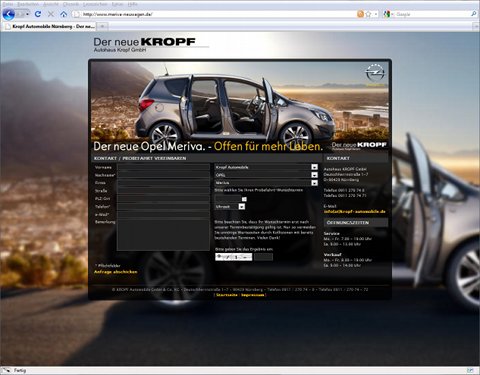Bookmark the page with the star icon
This screenshot has height=375, width=480.
pos(368,14)
